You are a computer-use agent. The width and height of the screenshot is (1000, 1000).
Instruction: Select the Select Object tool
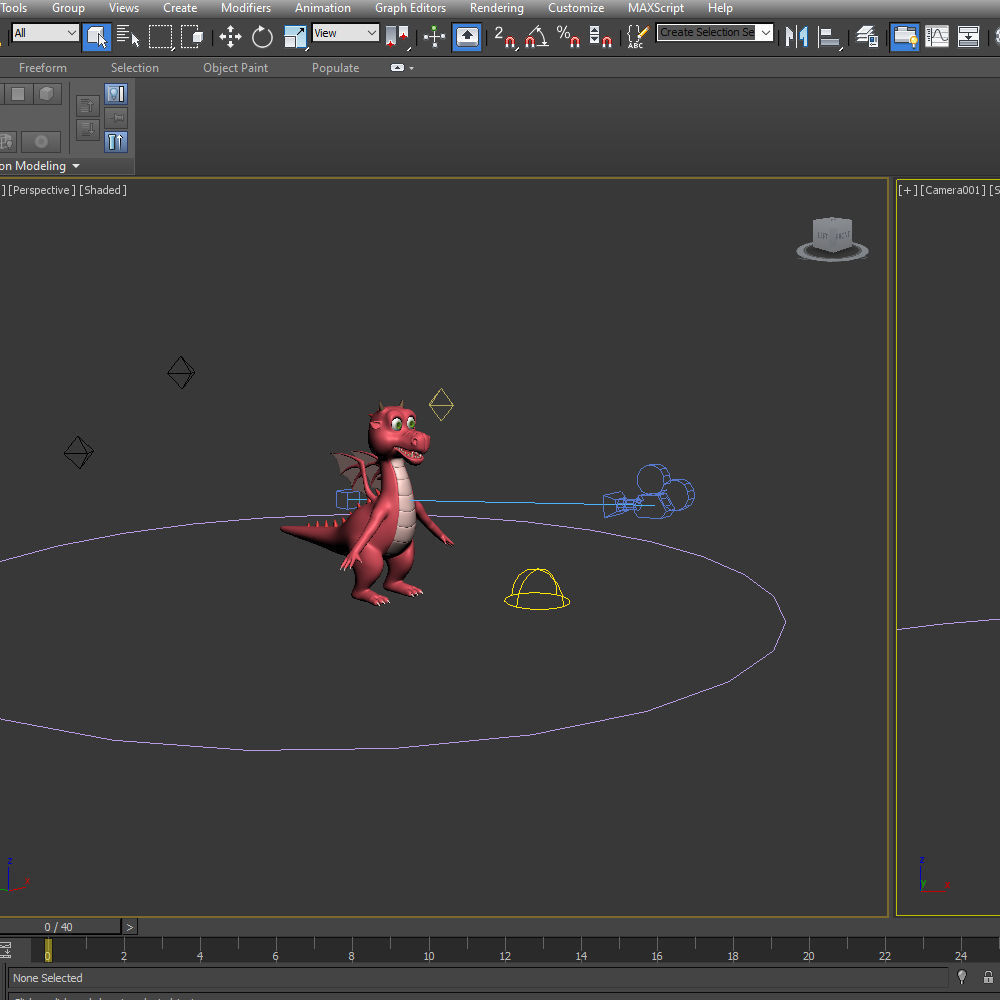click(96, 36)
